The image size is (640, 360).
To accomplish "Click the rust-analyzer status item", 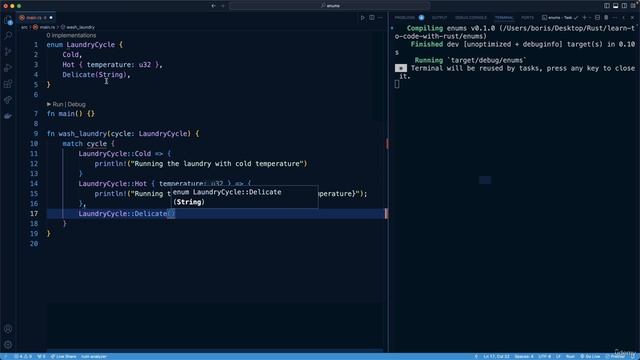I will coord(94,356).
